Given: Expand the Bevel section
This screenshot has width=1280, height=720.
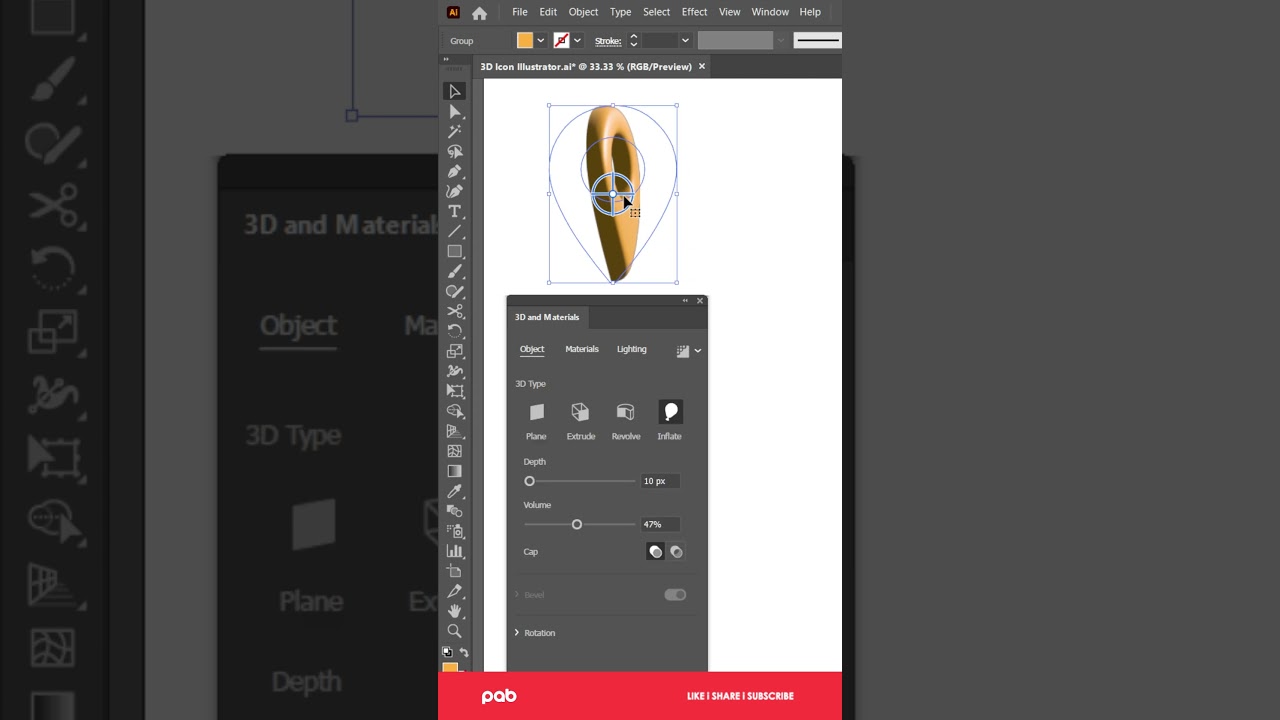Looking at the screenshot, I should (517, 595).
